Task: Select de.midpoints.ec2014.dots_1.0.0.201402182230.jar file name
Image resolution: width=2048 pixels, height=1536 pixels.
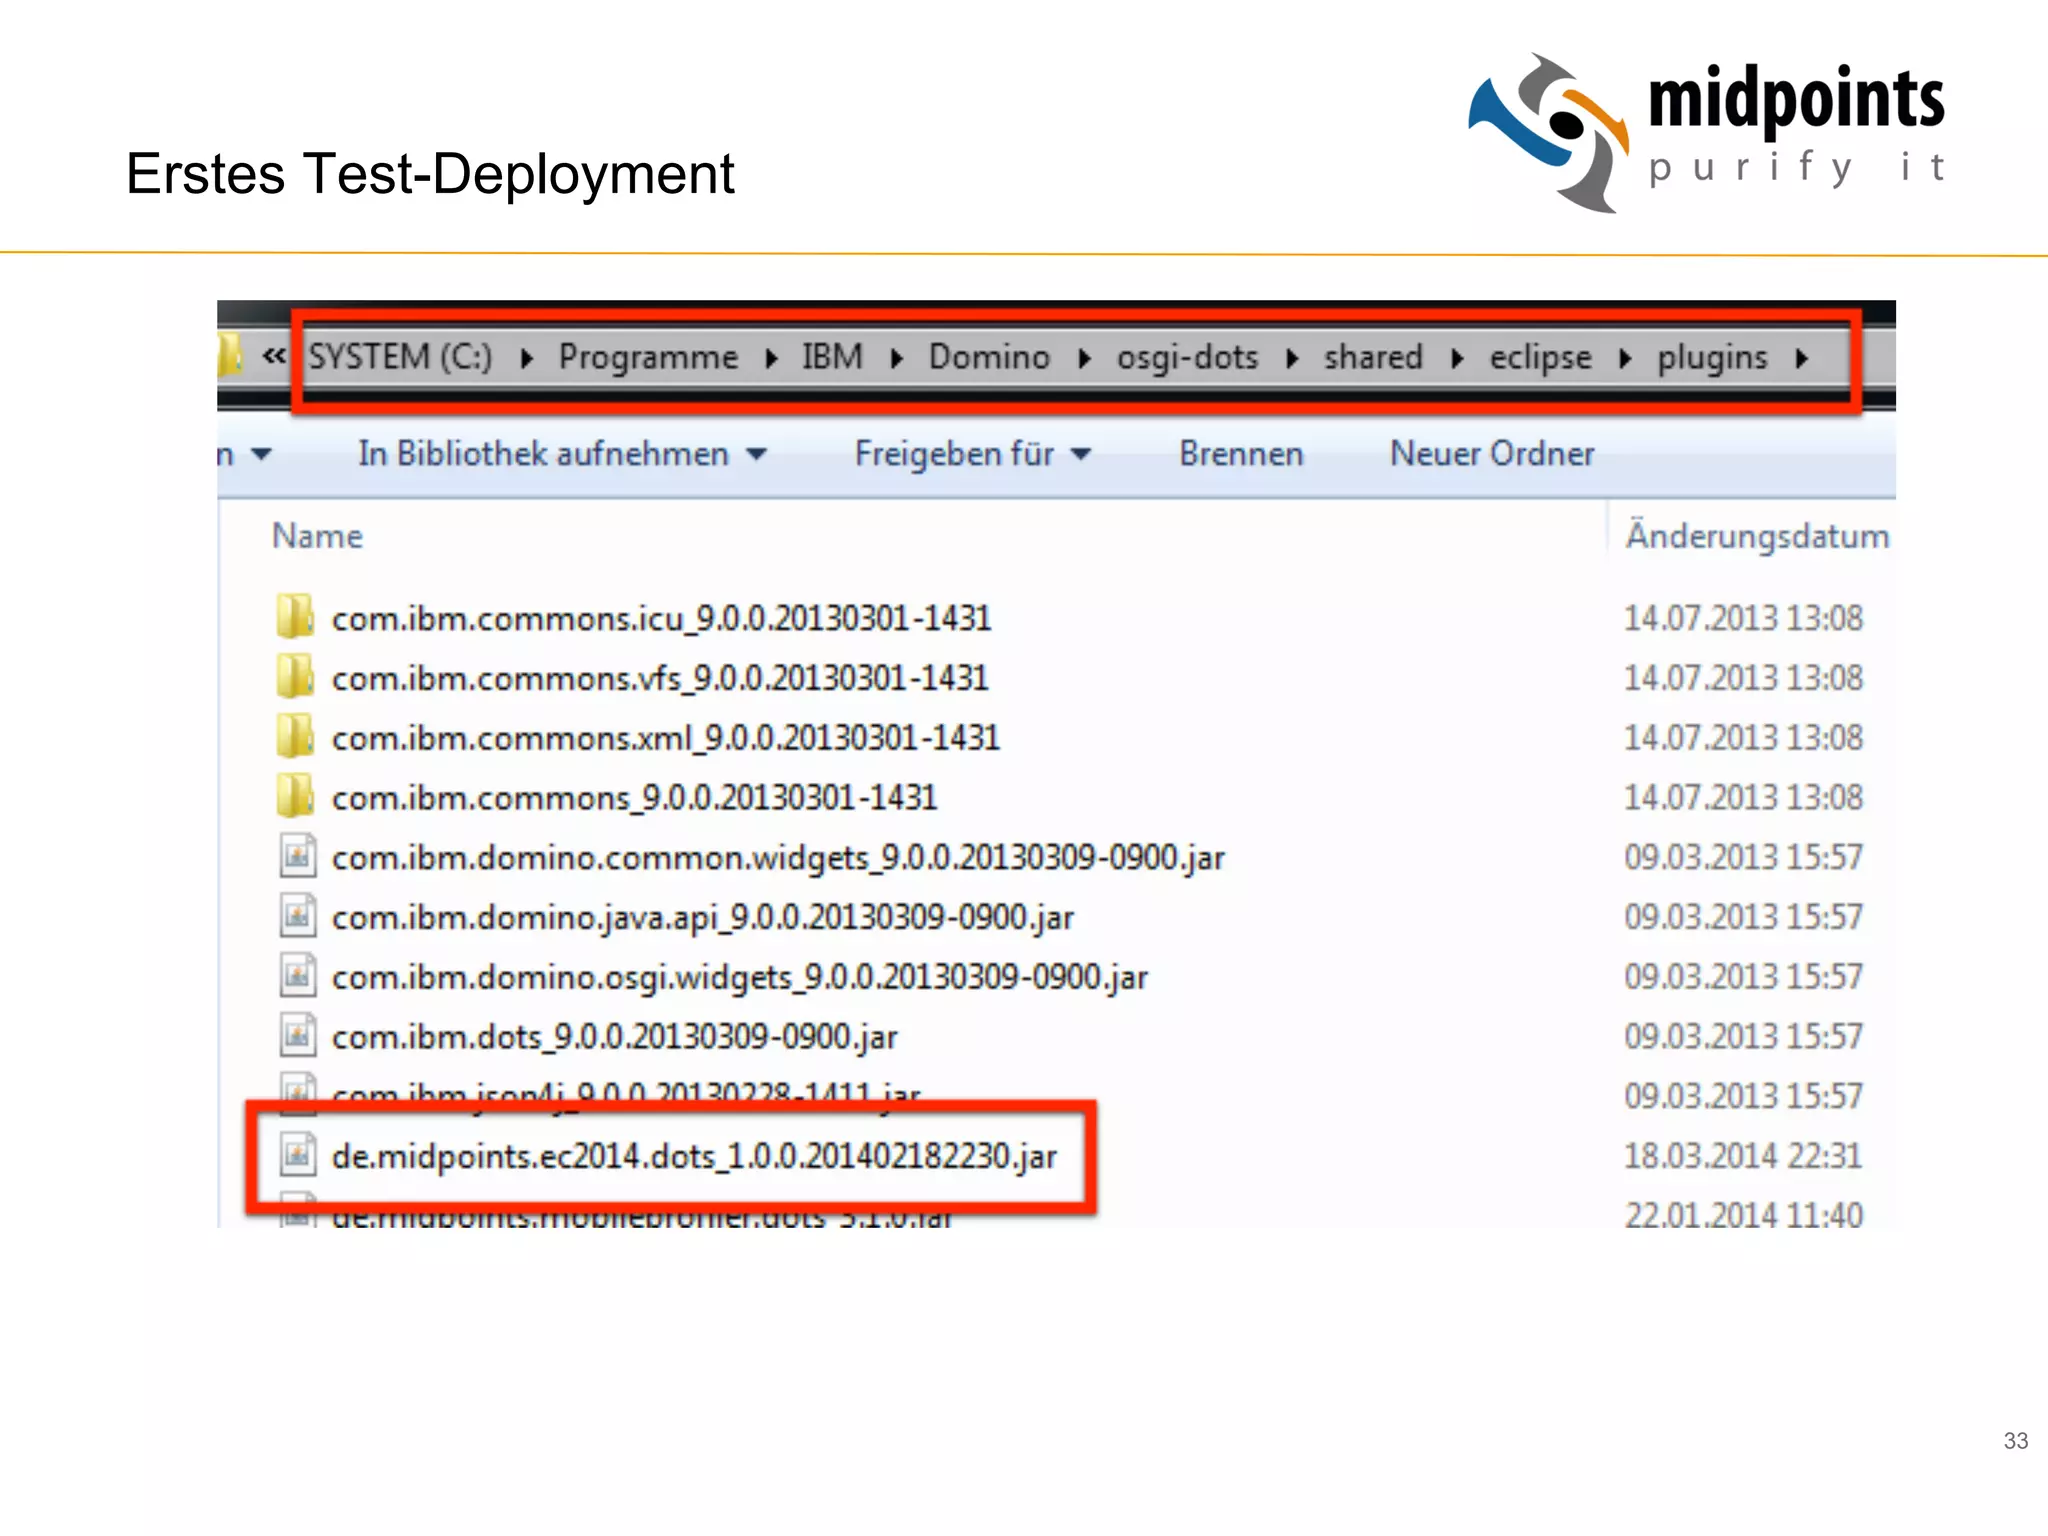Action: coord(694,1157)
